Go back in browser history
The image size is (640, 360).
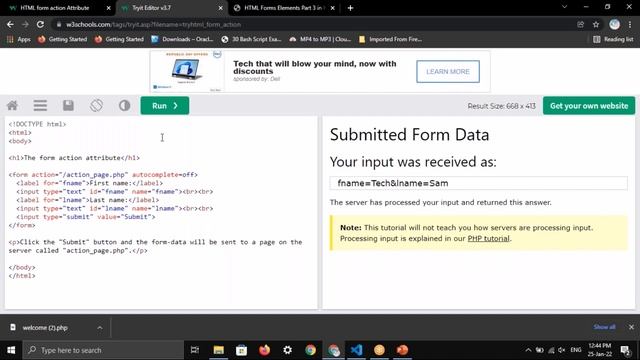[10, 24]
